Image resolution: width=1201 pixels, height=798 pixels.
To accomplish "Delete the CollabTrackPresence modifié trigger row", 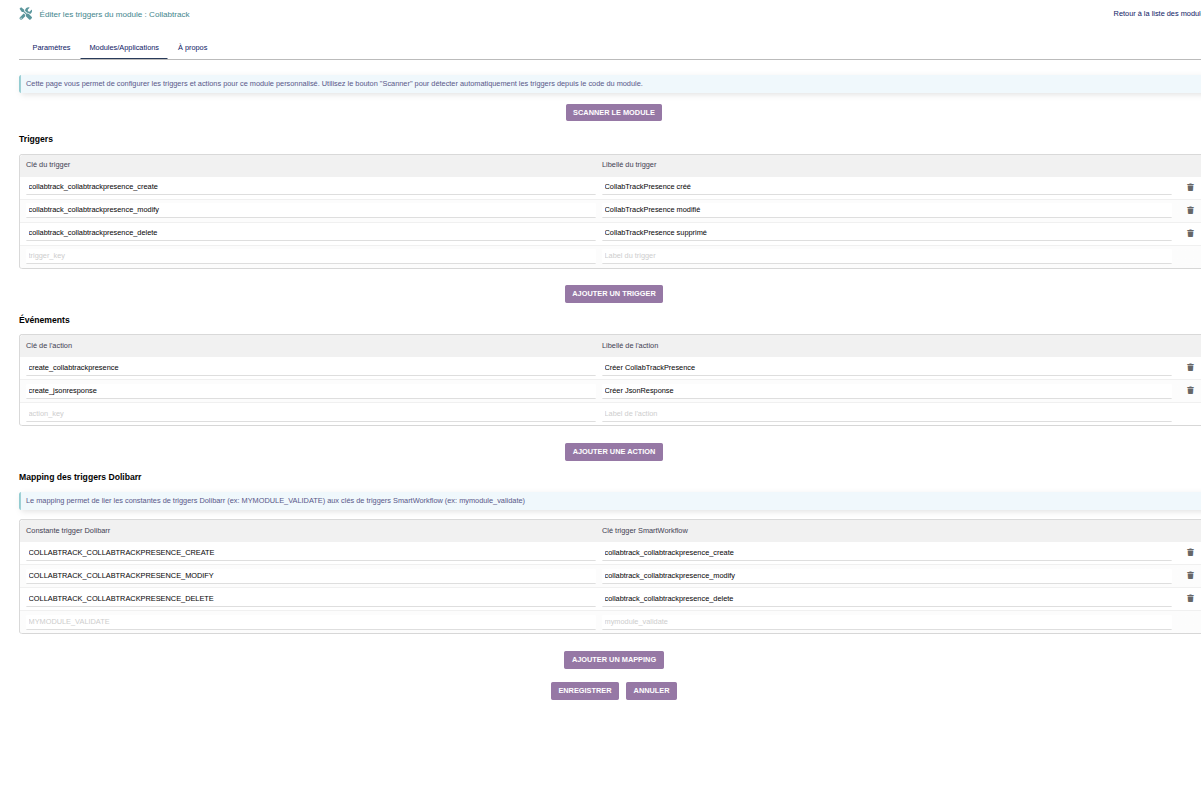I will (x=1190, y=210).
